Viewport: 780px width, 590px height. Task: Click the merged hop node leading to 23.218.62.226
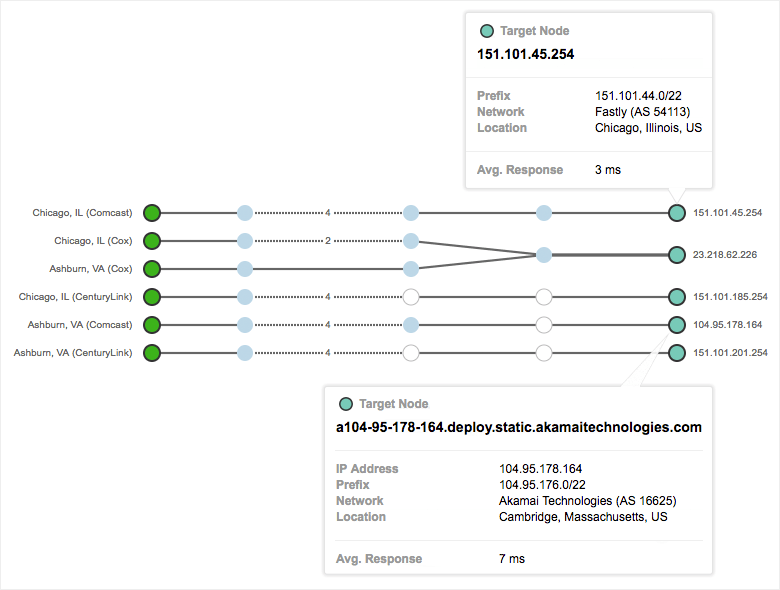[544, 255]
